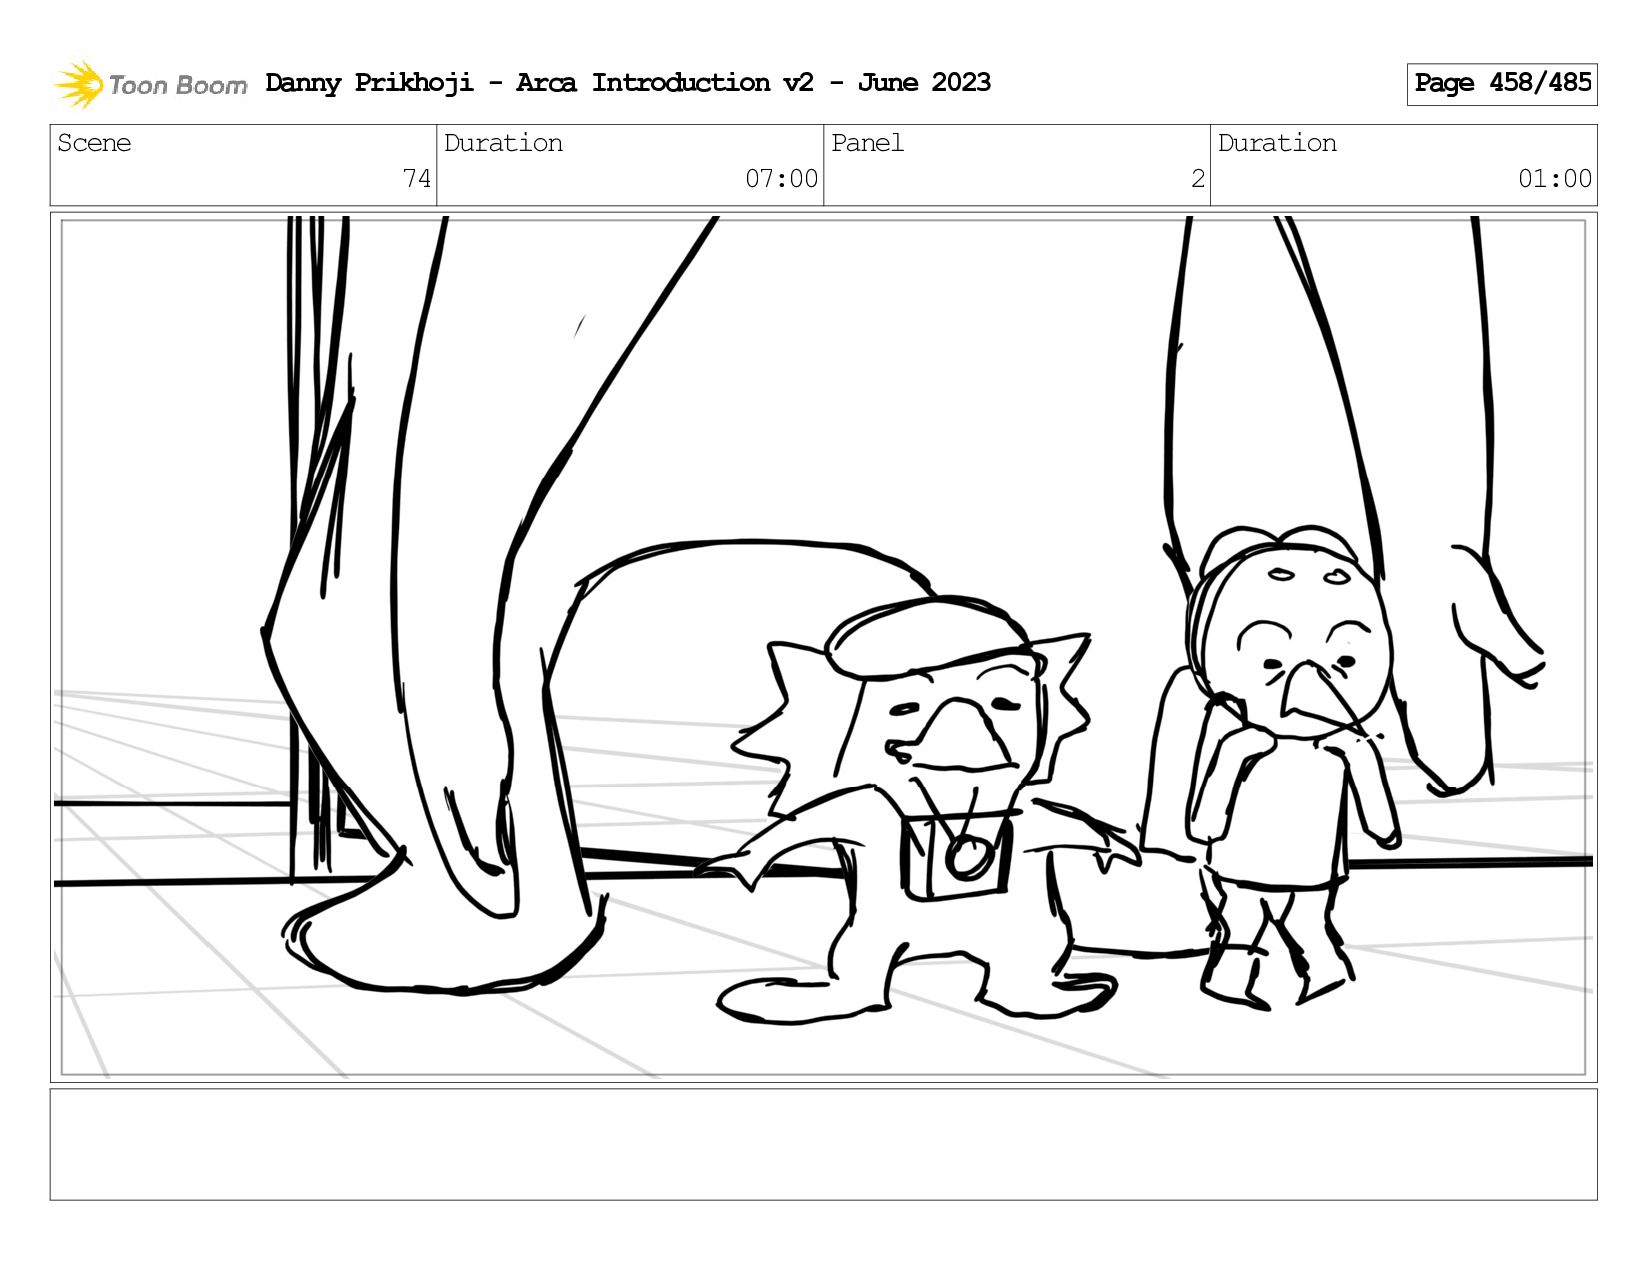Click the panel duration value '01:00'

coord(1554,179)
